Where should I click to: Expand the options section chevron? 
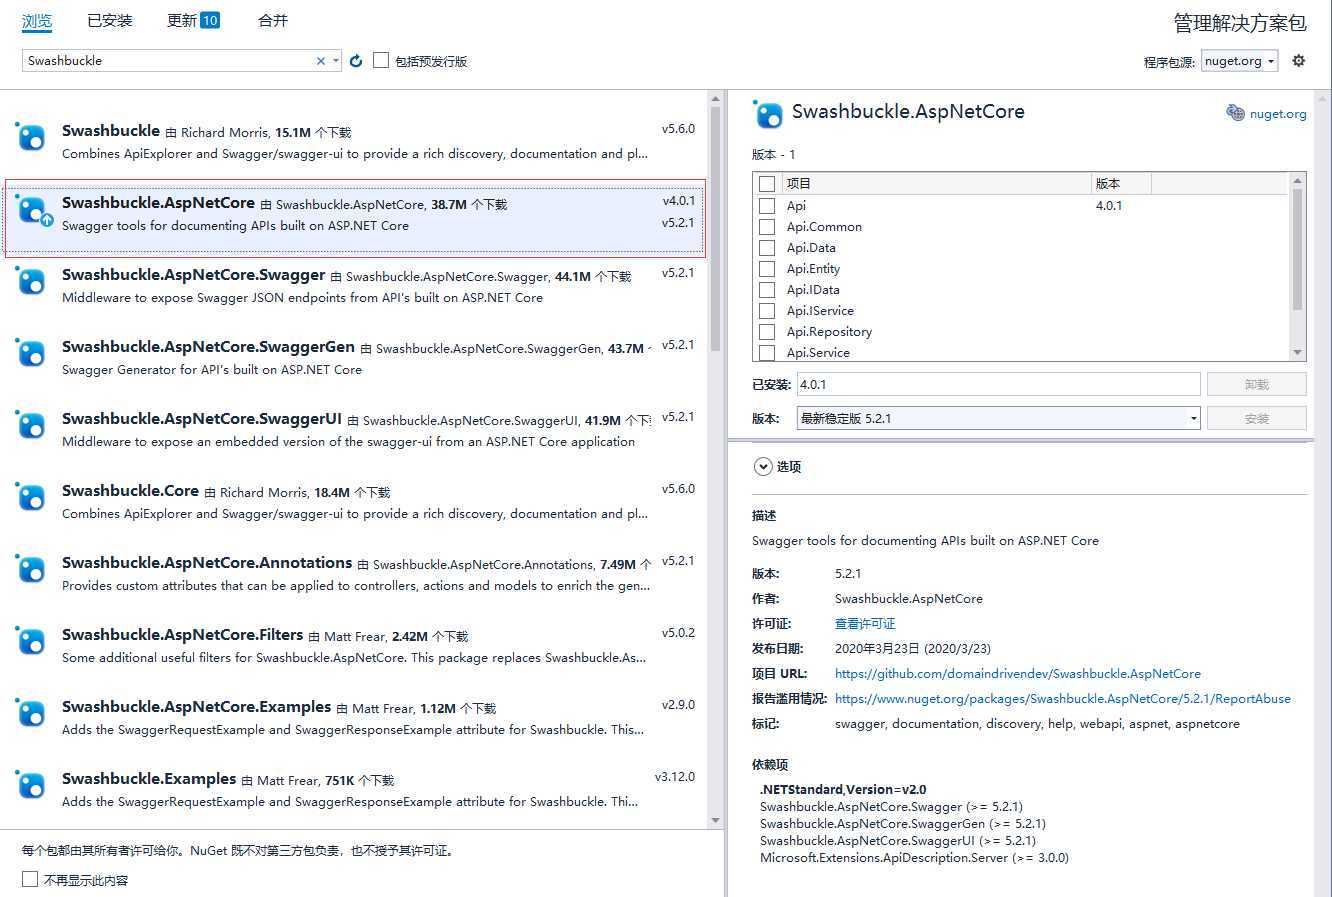[763, 466]
